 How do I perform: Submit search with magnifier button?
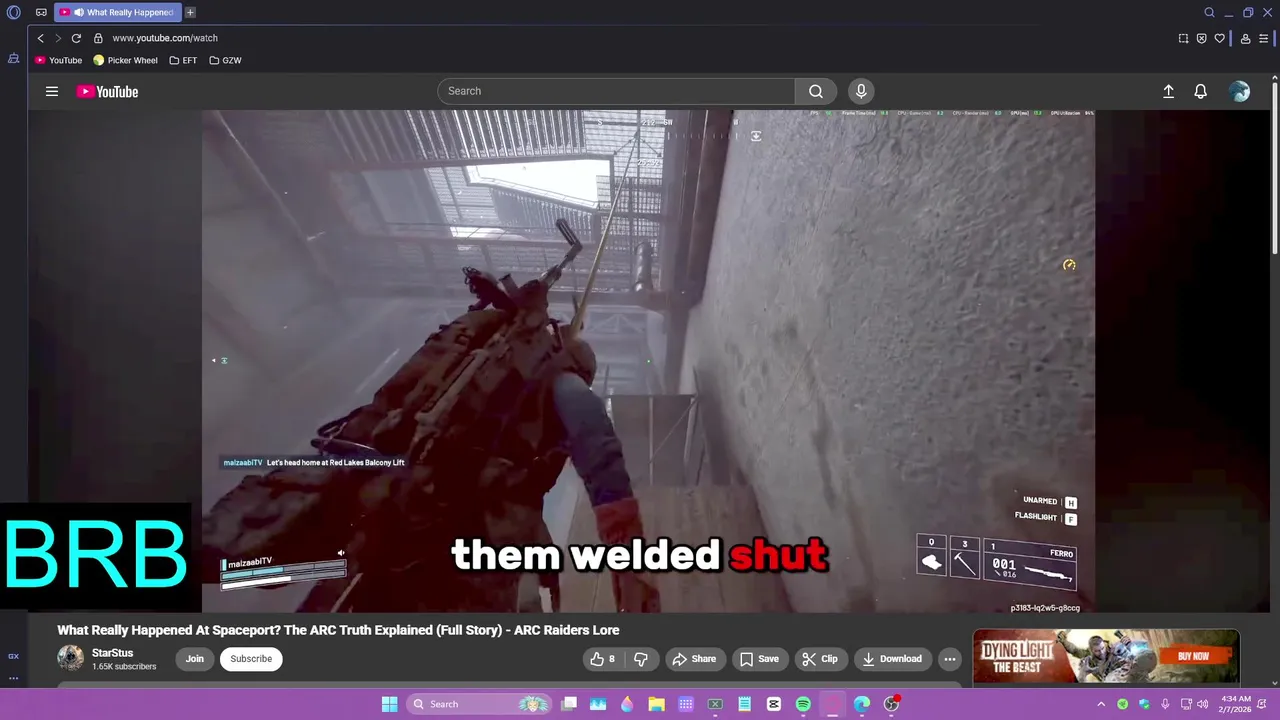click(816, 91)
